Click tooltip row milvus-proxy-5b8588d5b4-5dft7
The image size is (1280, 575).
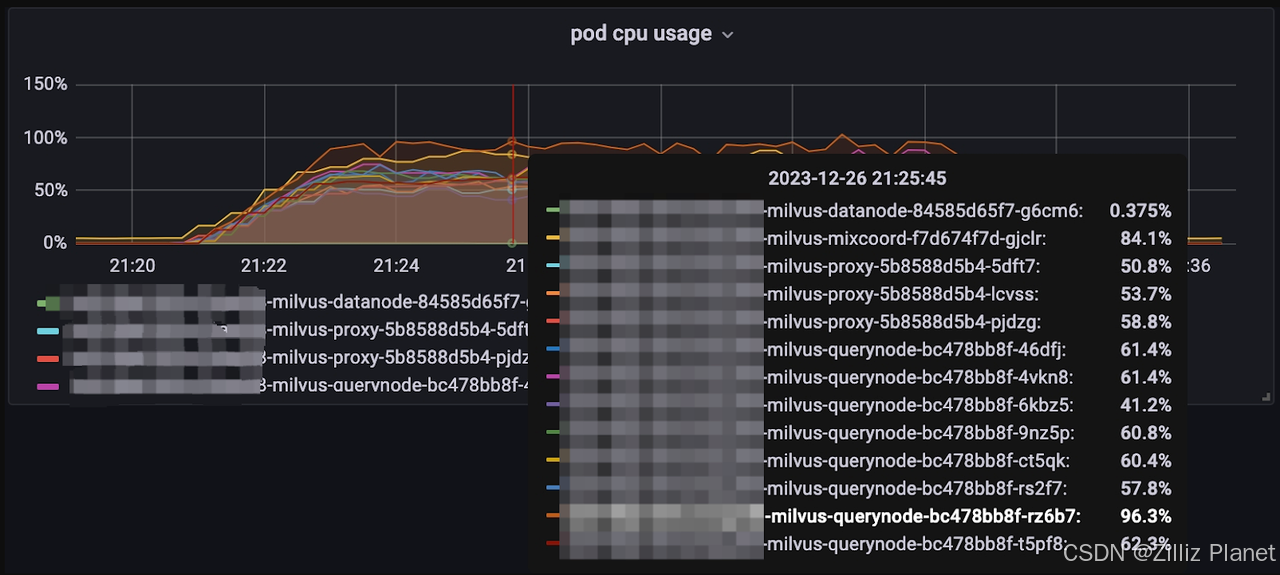859,267
